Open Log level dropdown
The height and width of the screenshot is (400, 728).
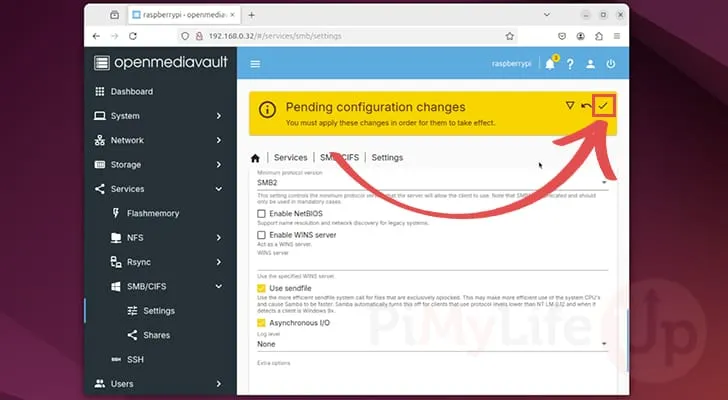(x=432, y=344)
